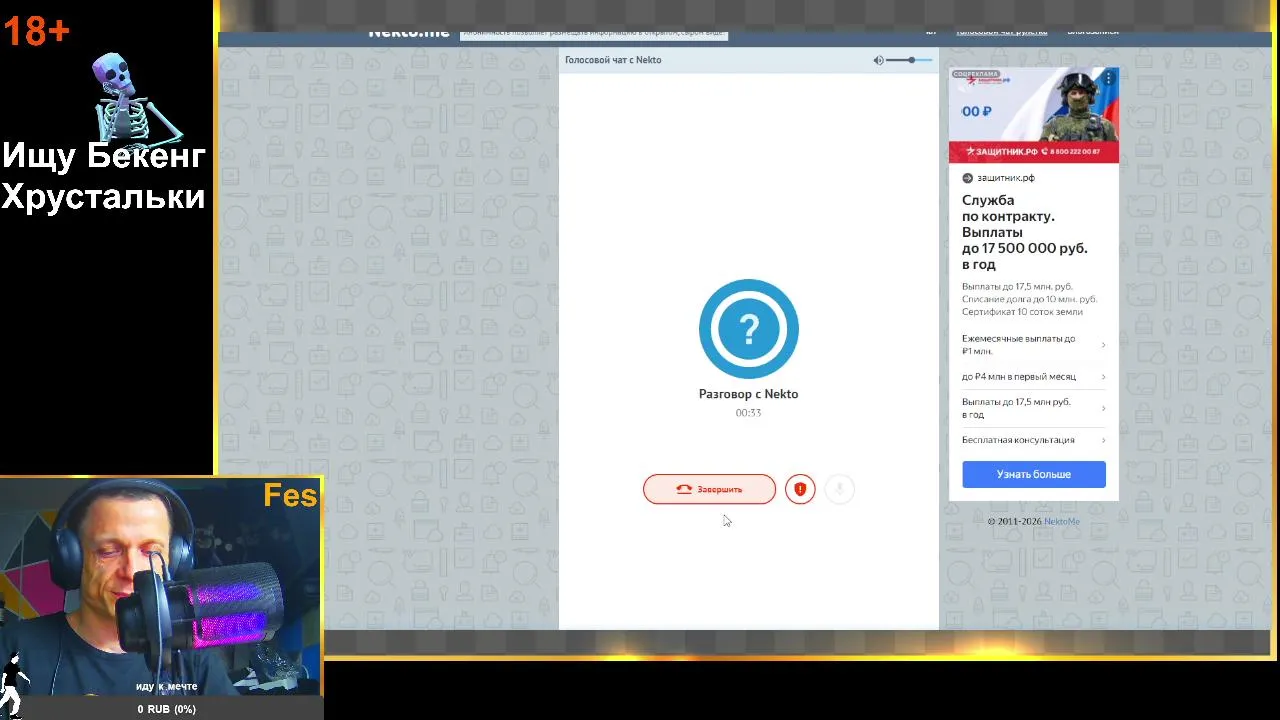End the call with Завершить button
1280x720 pixels.
[709, 489]
